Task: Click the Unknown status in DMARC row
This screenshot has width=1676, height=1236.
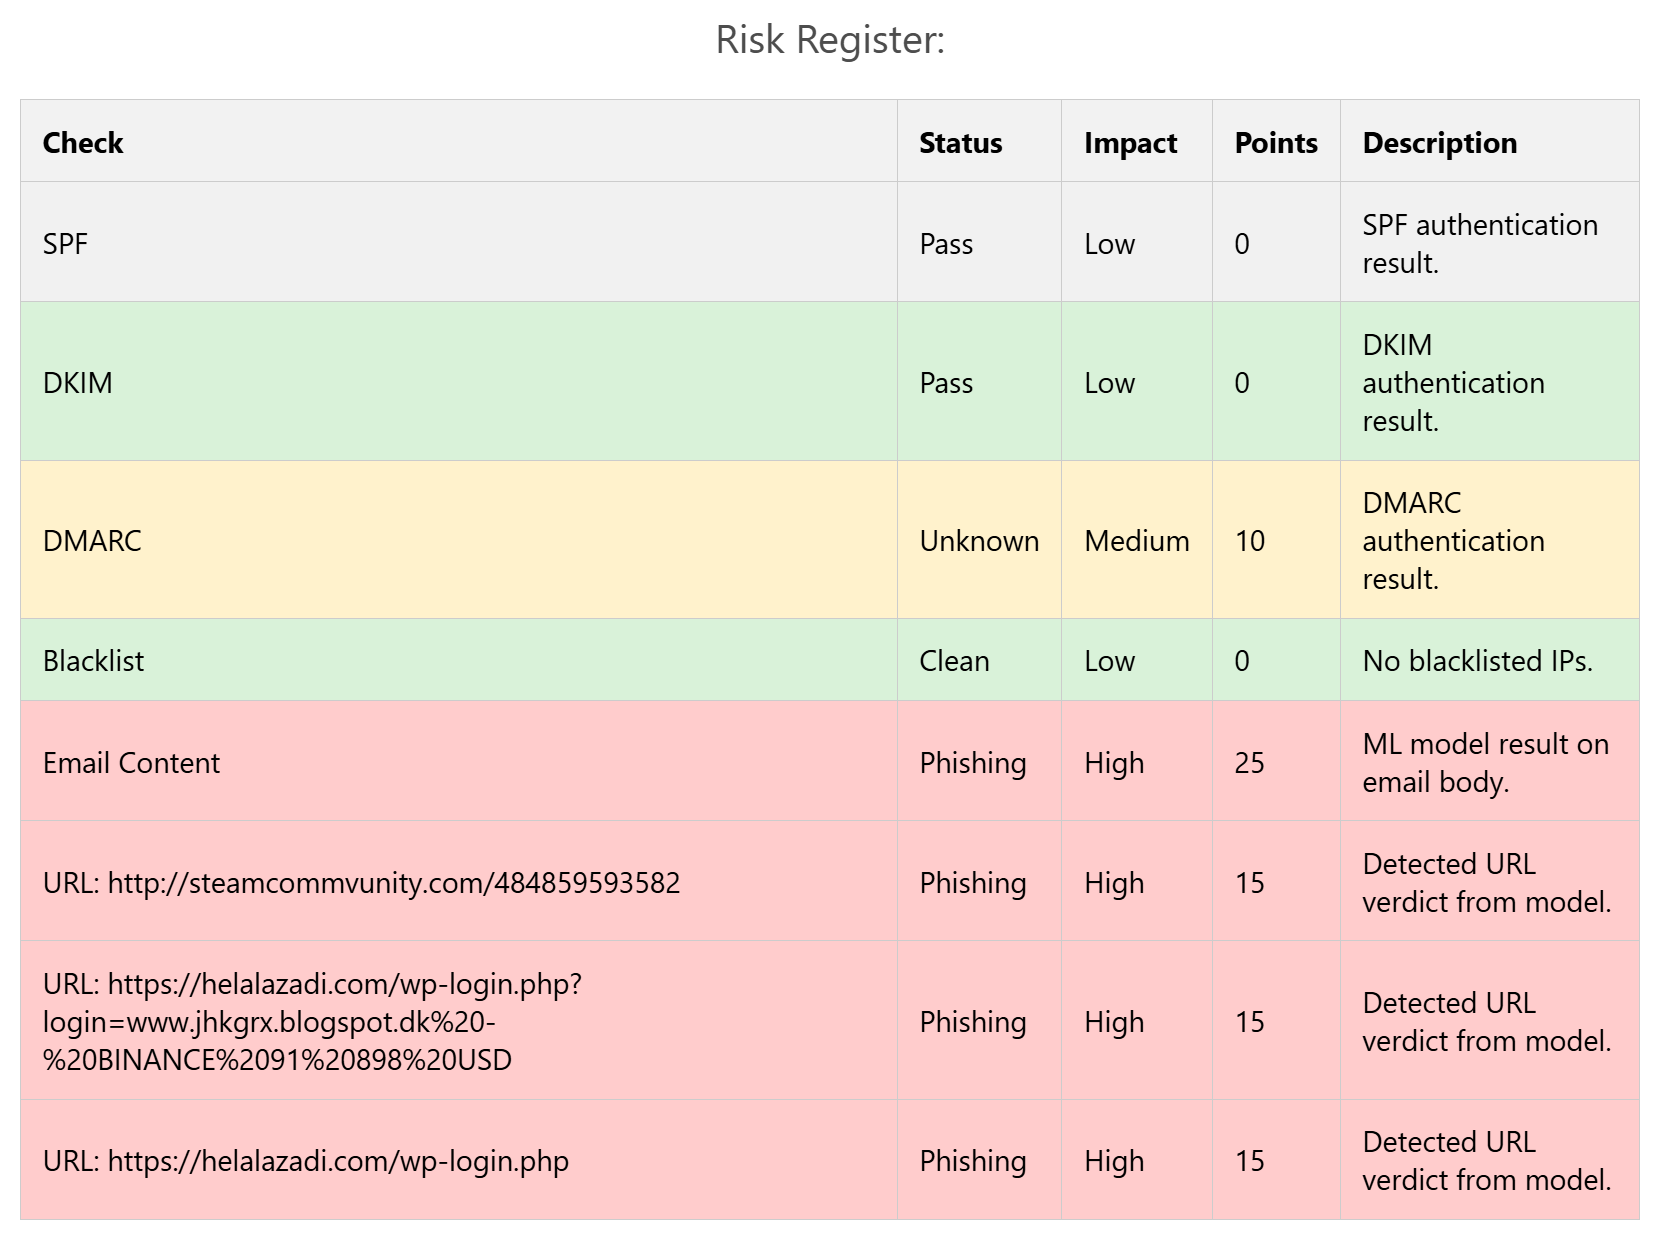Action: click(x=978, y=541)
